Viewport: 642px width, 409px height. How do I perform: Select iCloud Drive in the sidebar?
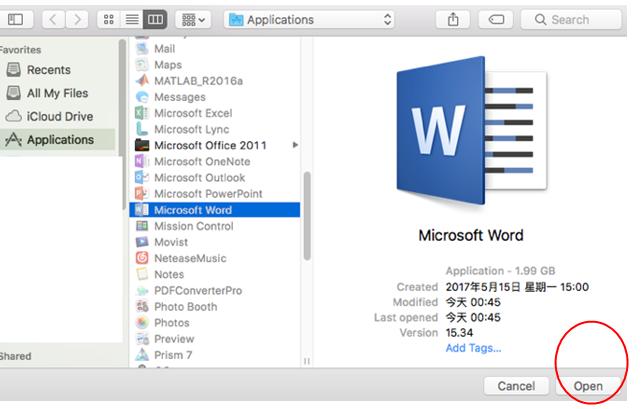coord(60,117)
